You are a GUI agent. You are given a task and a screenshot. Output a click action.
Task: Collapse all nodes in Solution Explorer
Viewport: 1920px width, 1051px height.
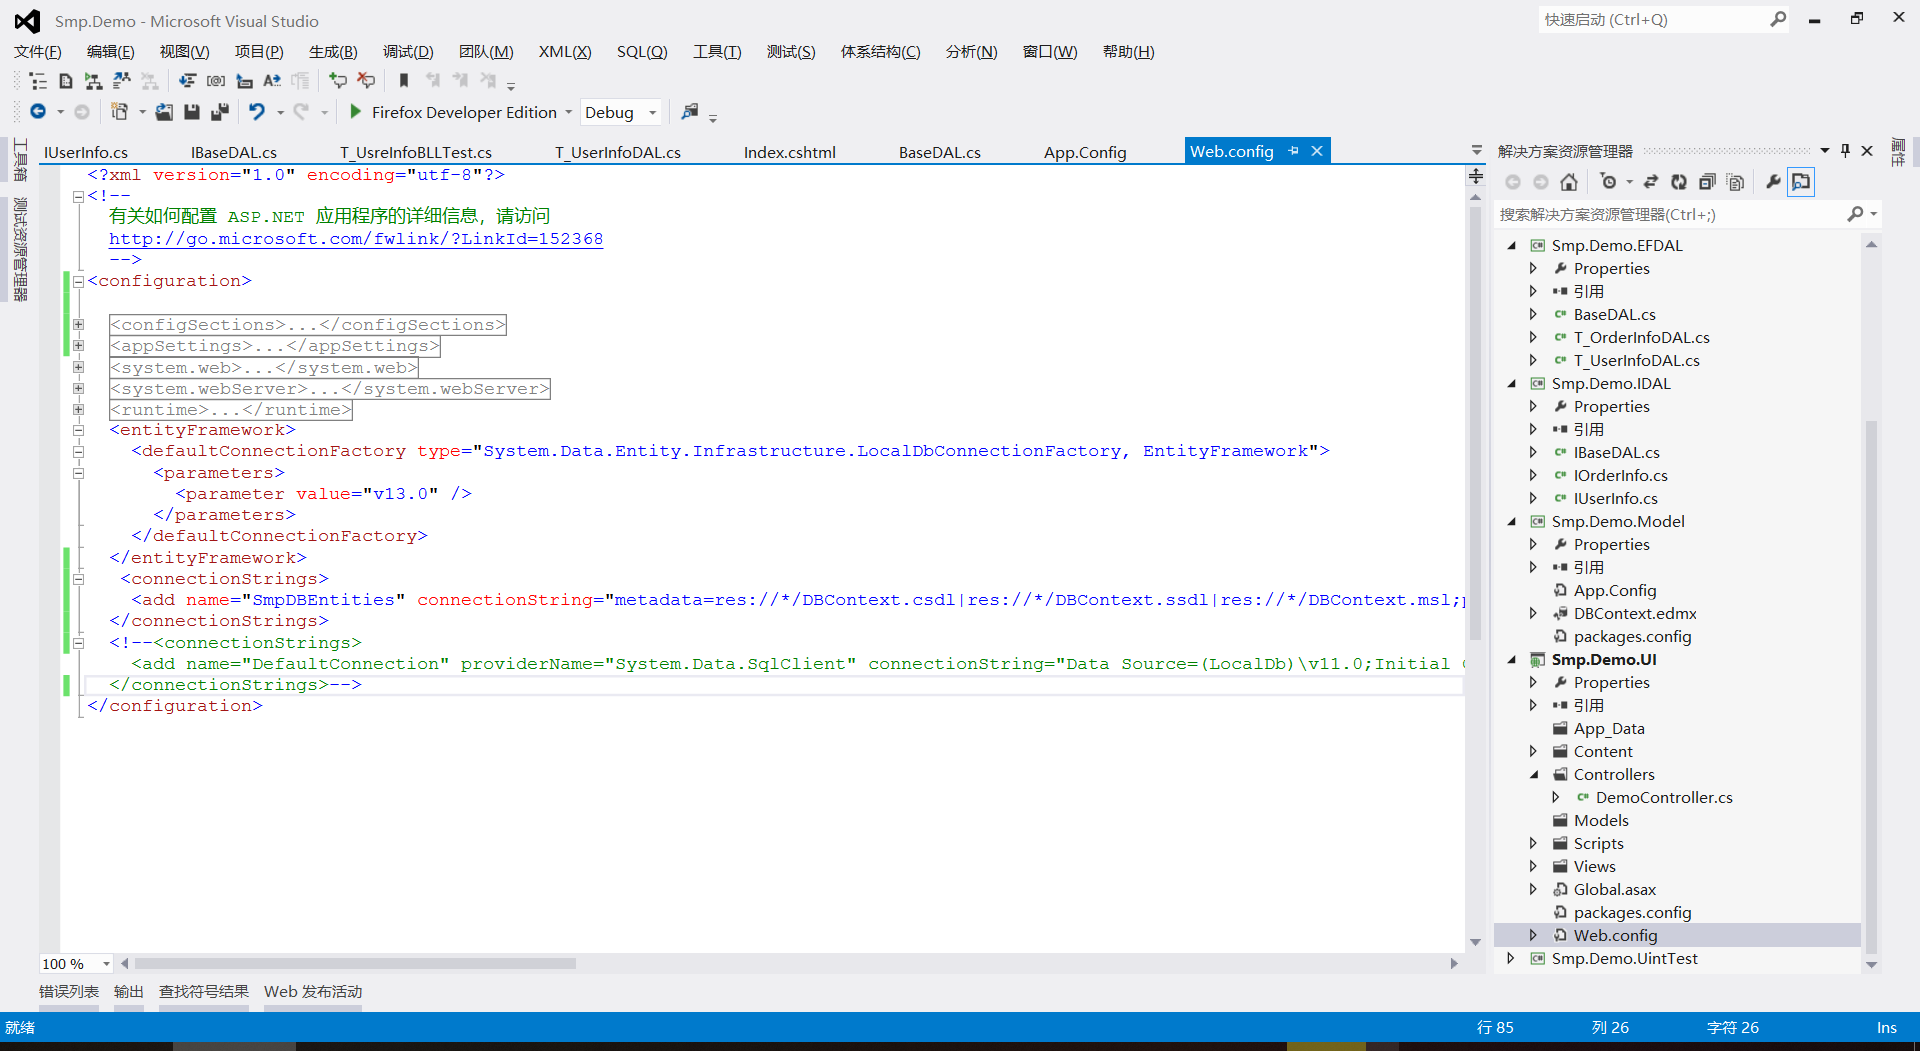pyautogui.click(x=1707, y=182)
